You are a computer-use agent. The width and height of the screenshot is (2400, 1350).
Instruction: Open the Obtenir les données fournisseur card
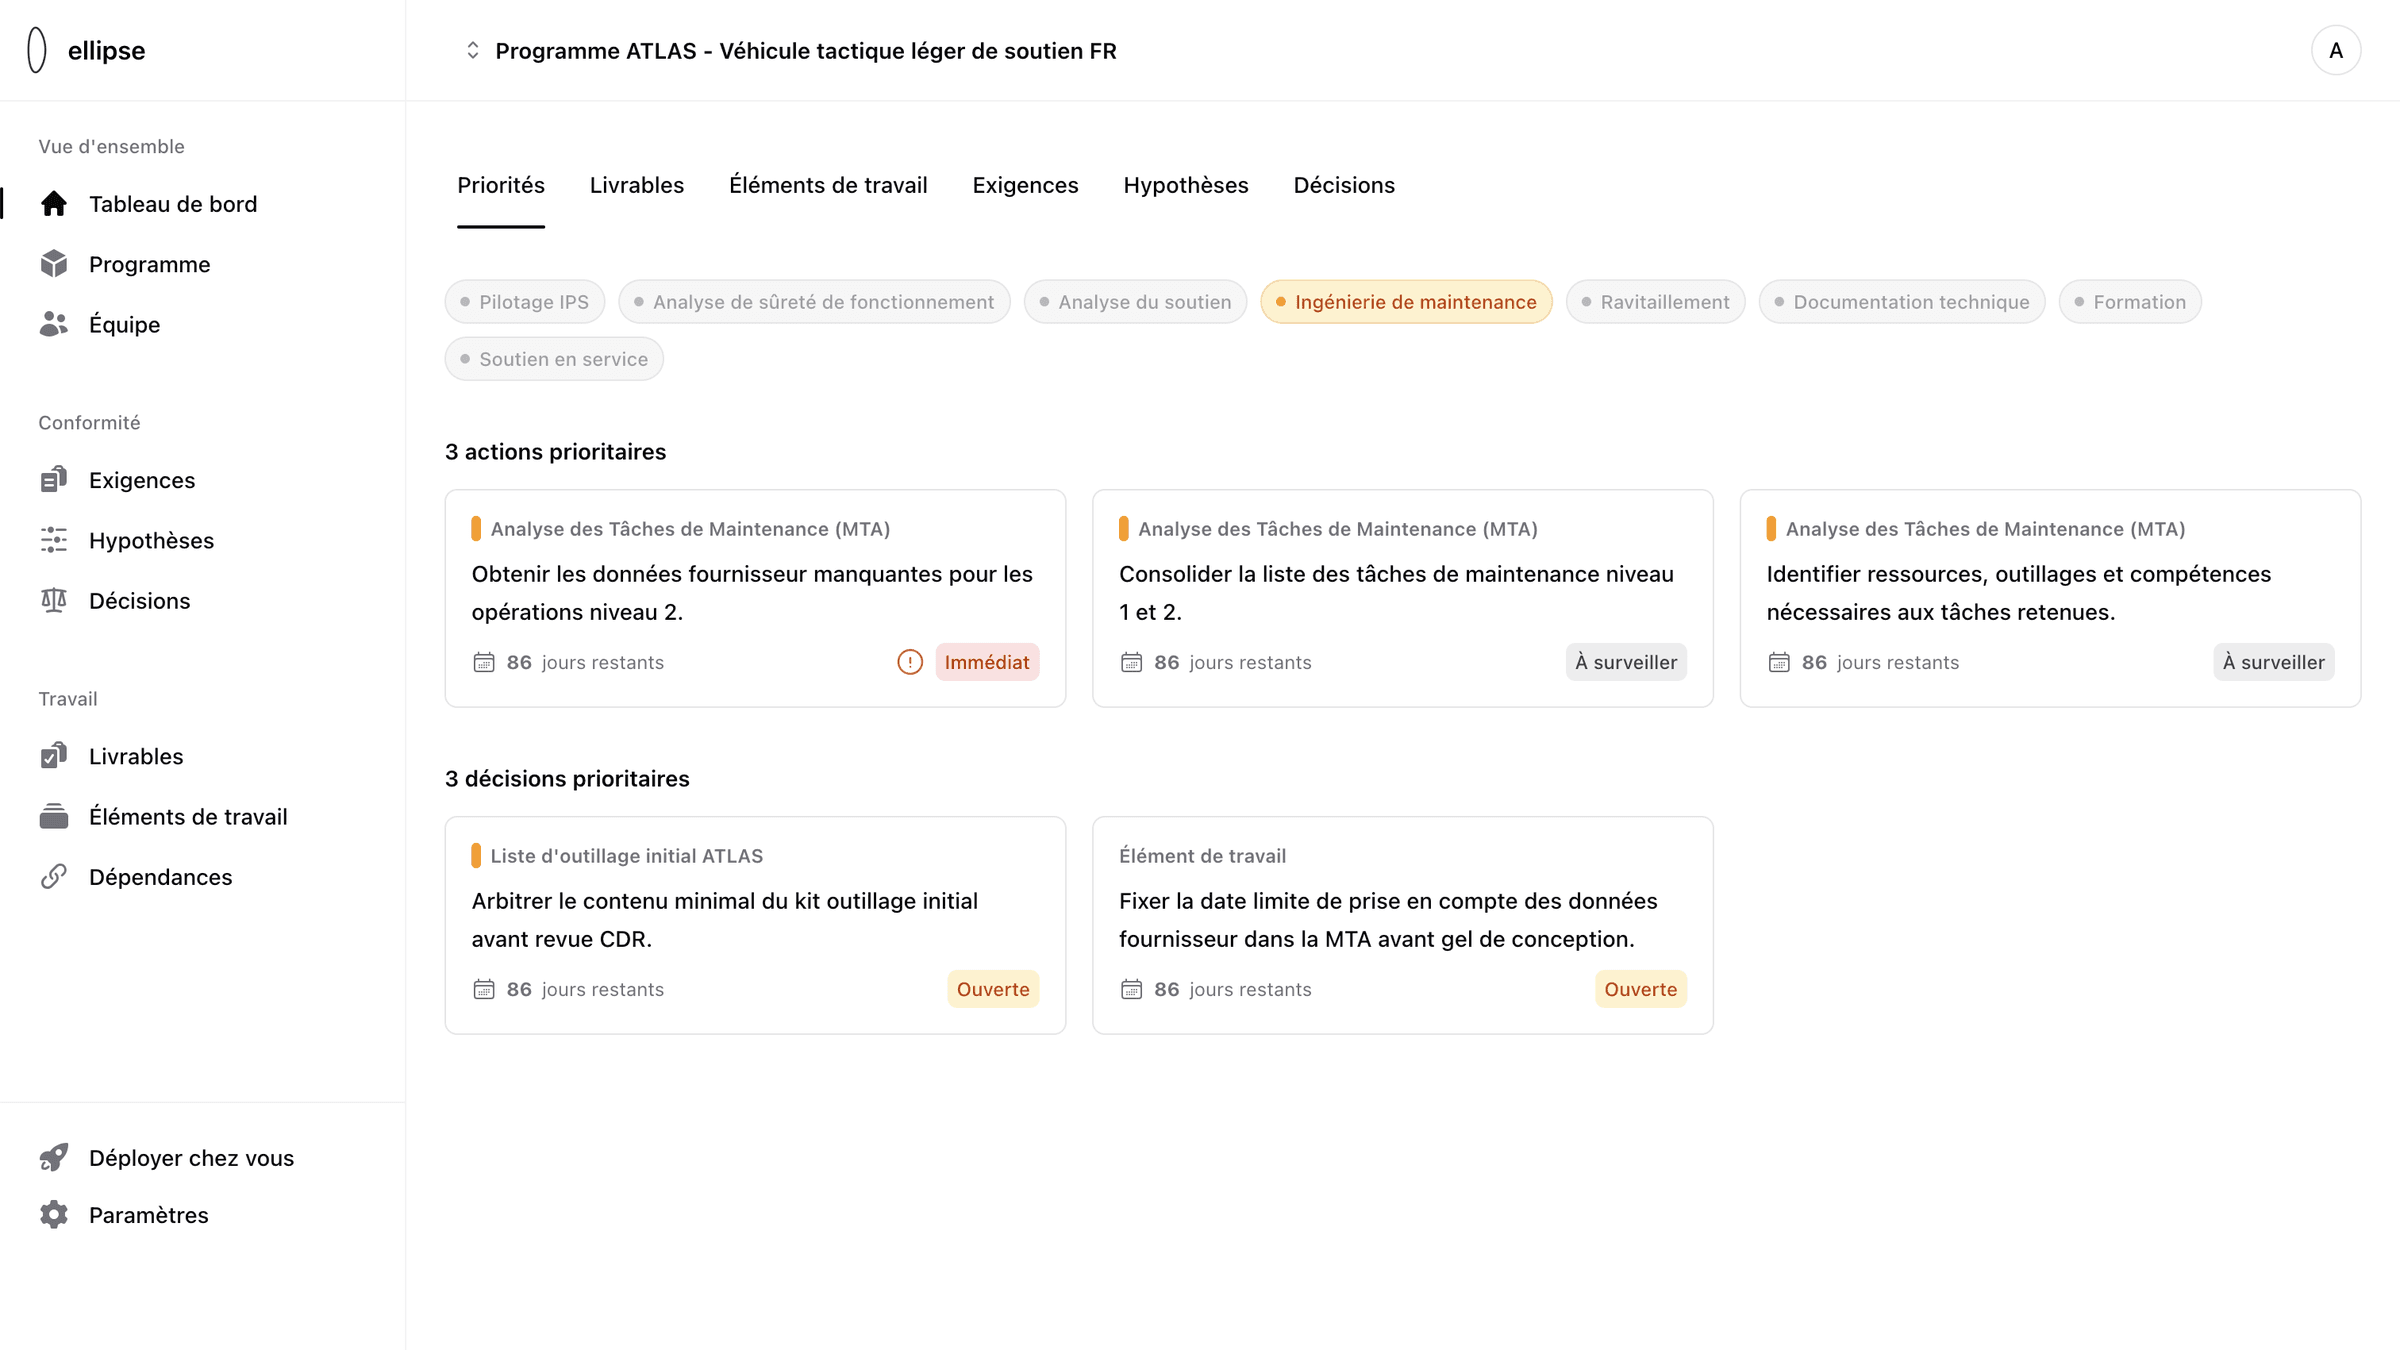(755, 598)
